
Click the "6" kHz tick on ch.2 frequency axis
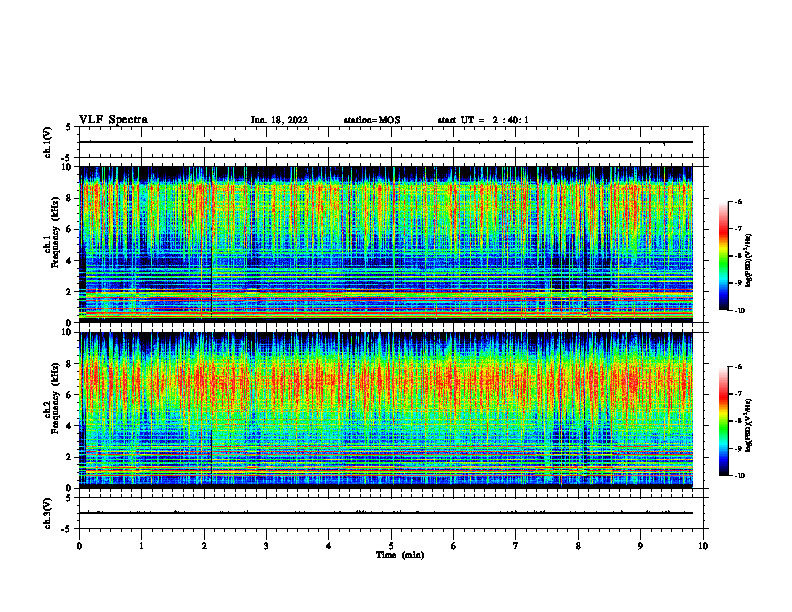tap(71, 395)
